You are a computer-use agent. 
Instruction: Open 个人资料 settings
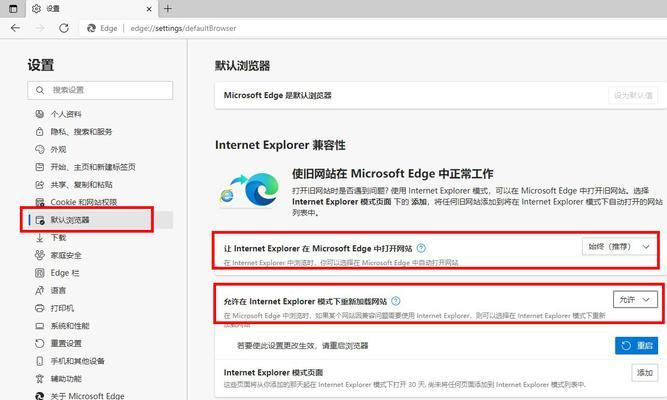[x=66, y=114]
